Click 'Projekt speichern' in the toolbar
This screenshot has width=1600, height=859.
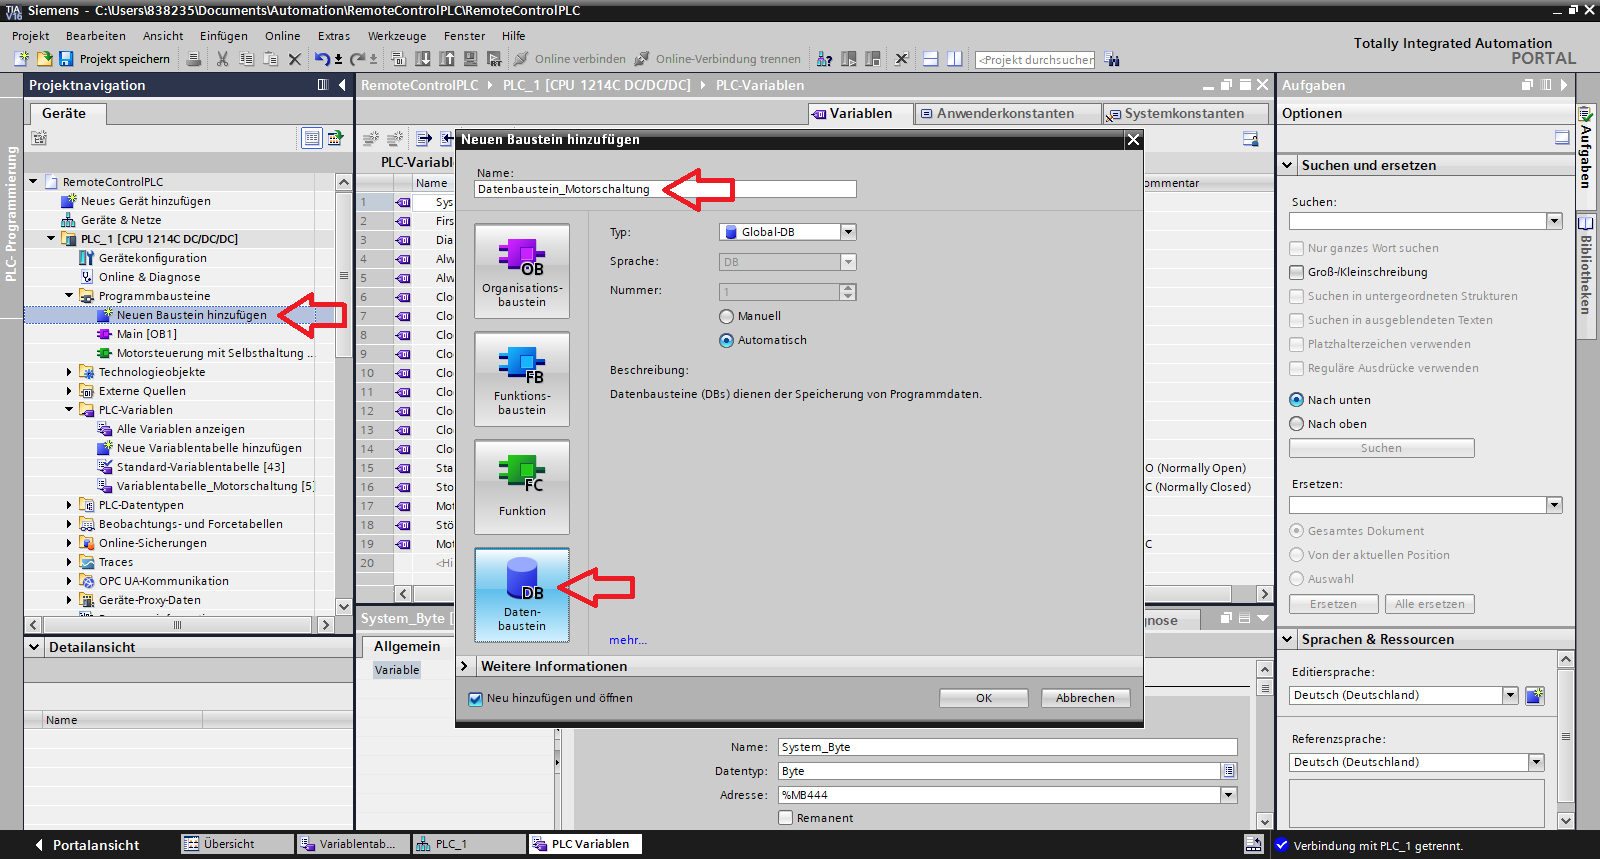pos(115,59)
